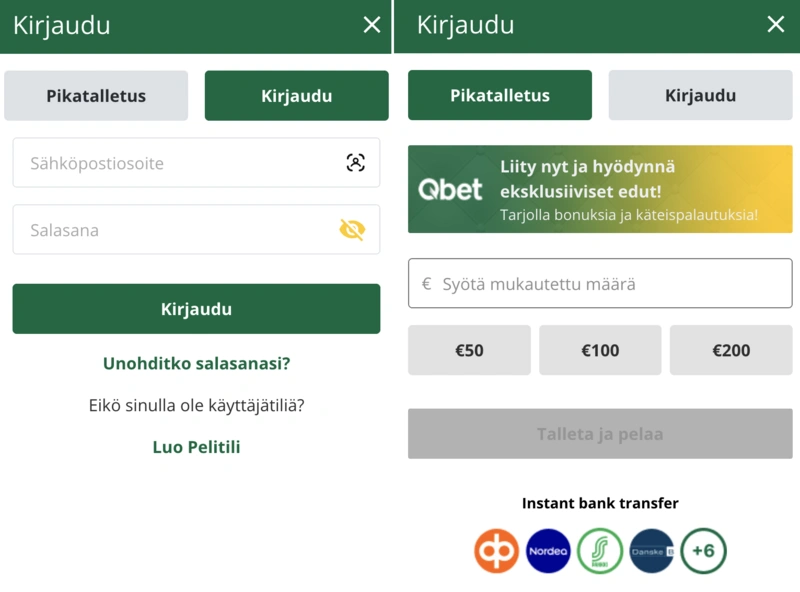Image resolution: width=800 pixels, height=592 pixels.
Task: Select the Osuuspankki bank icon
Action: click(x=497, y=551)
